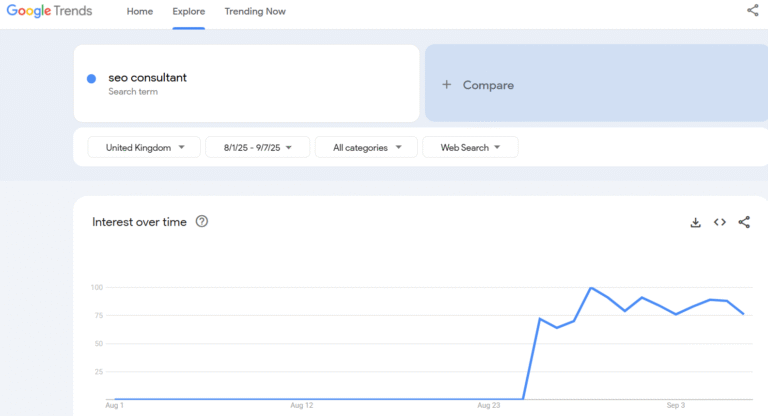Go to Trending Now tab
This screenshot has width=768, height=416.
[x=255, y=11]
